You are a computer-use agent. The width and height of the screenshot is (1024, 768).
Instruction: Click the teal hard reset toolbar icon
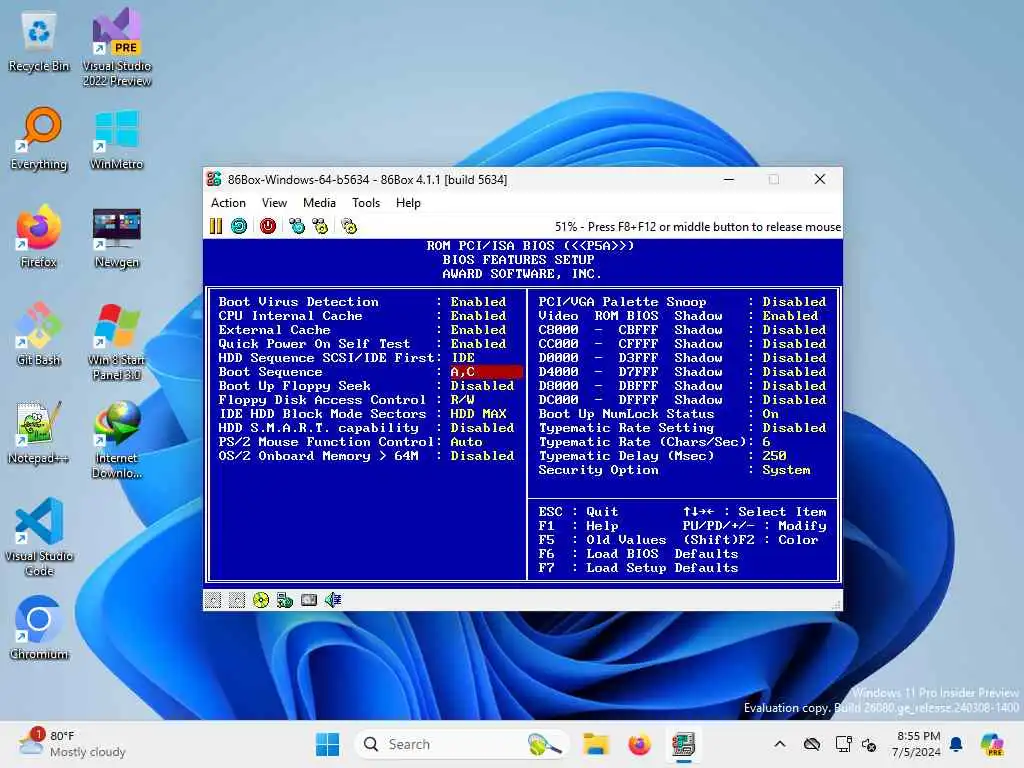[239, 226]
